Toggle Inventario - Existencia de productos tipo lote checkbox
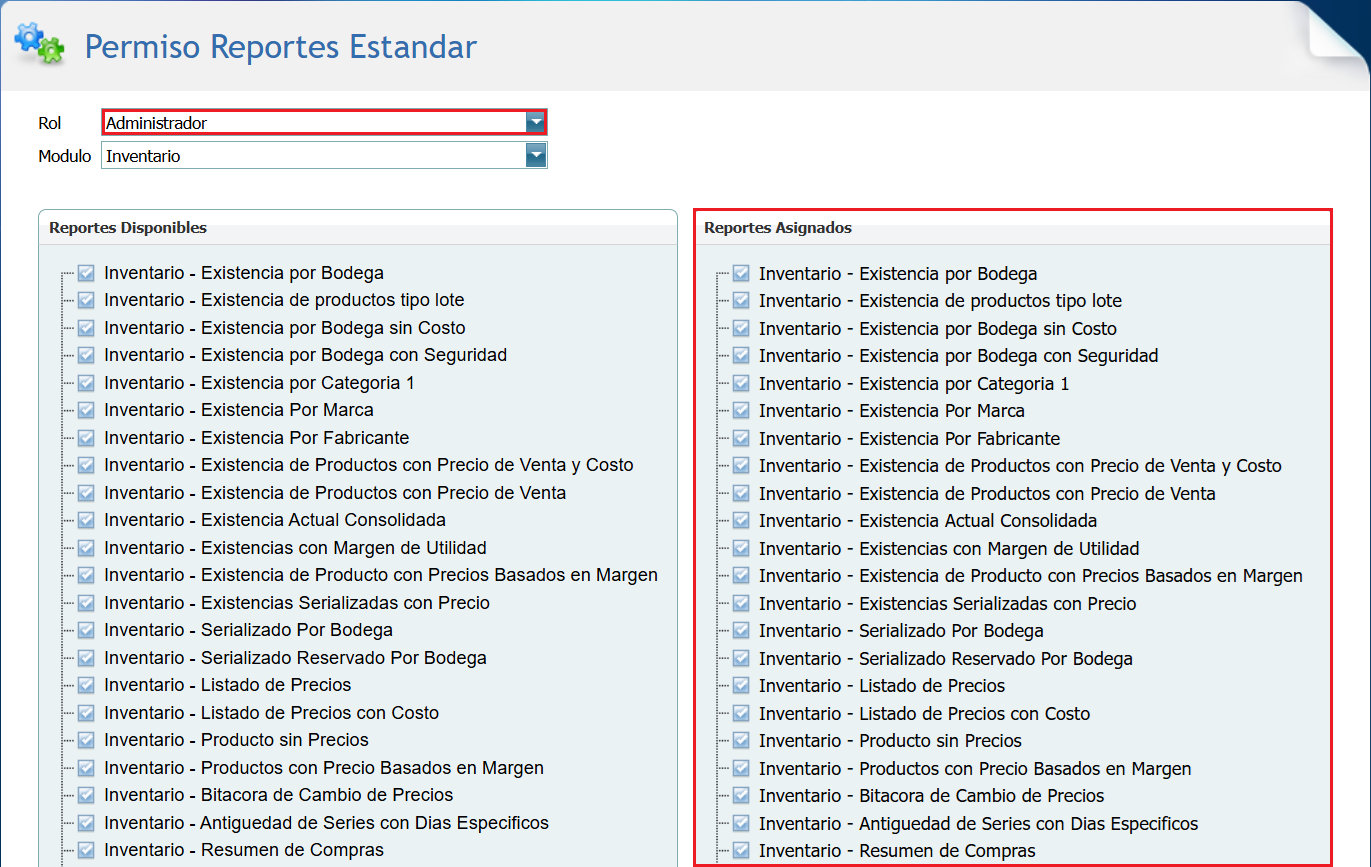This screenshot has width=1371, height=867. [85, 300]
